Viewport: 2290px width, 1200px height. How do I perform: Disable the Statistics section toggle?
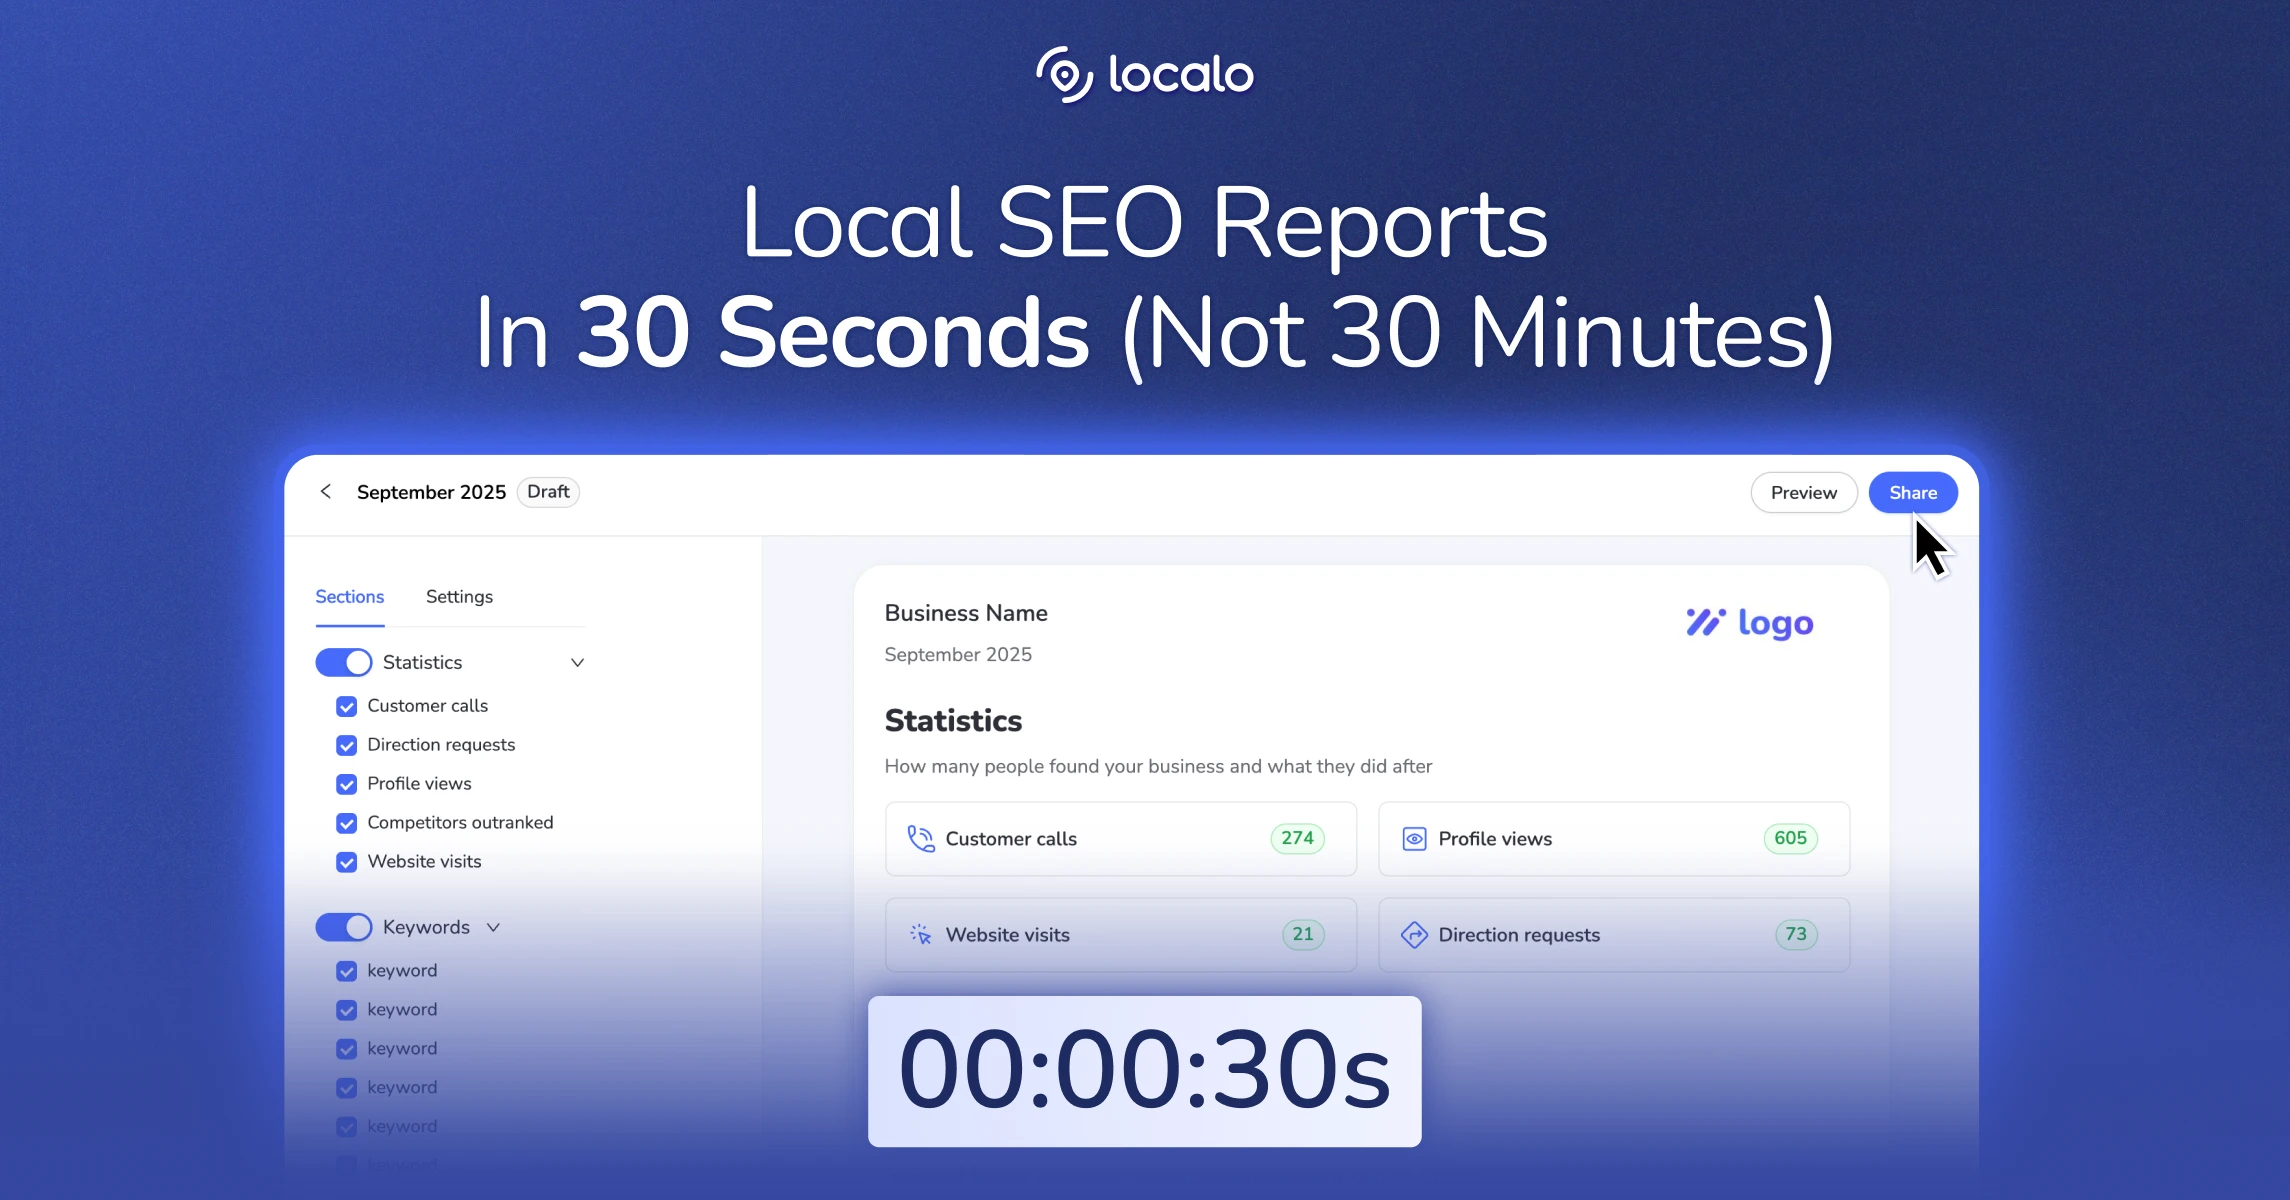tap(343, 662)
